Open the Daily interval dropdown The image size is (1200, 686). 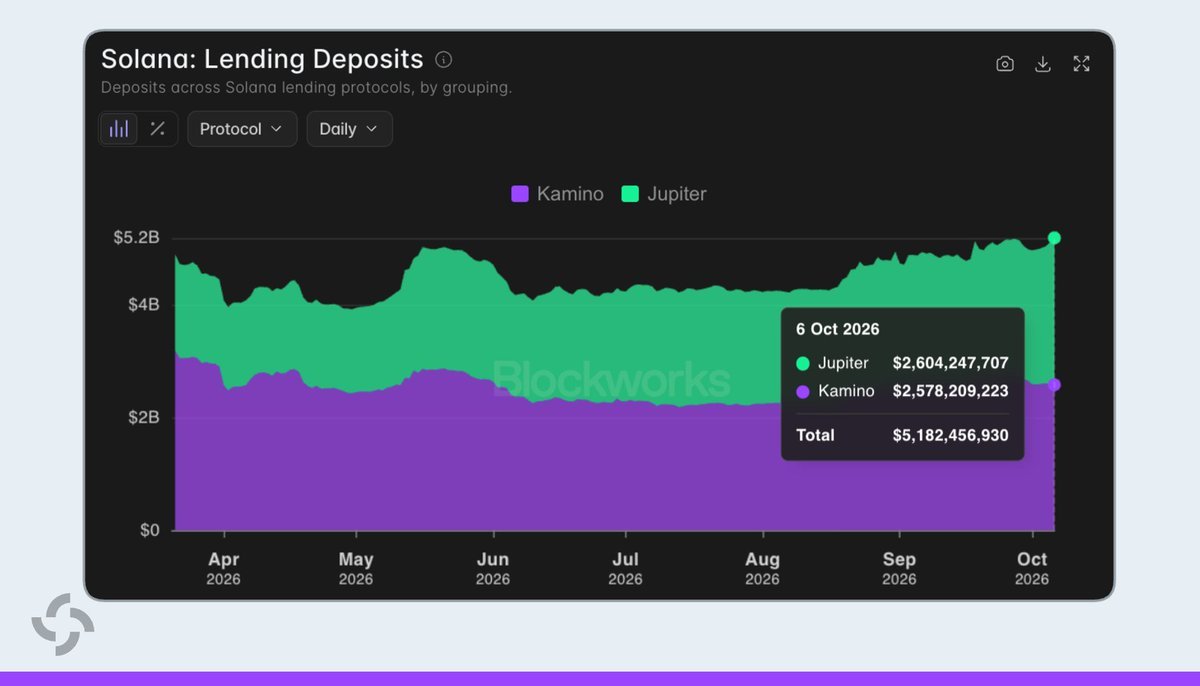(x=349, y=129)
